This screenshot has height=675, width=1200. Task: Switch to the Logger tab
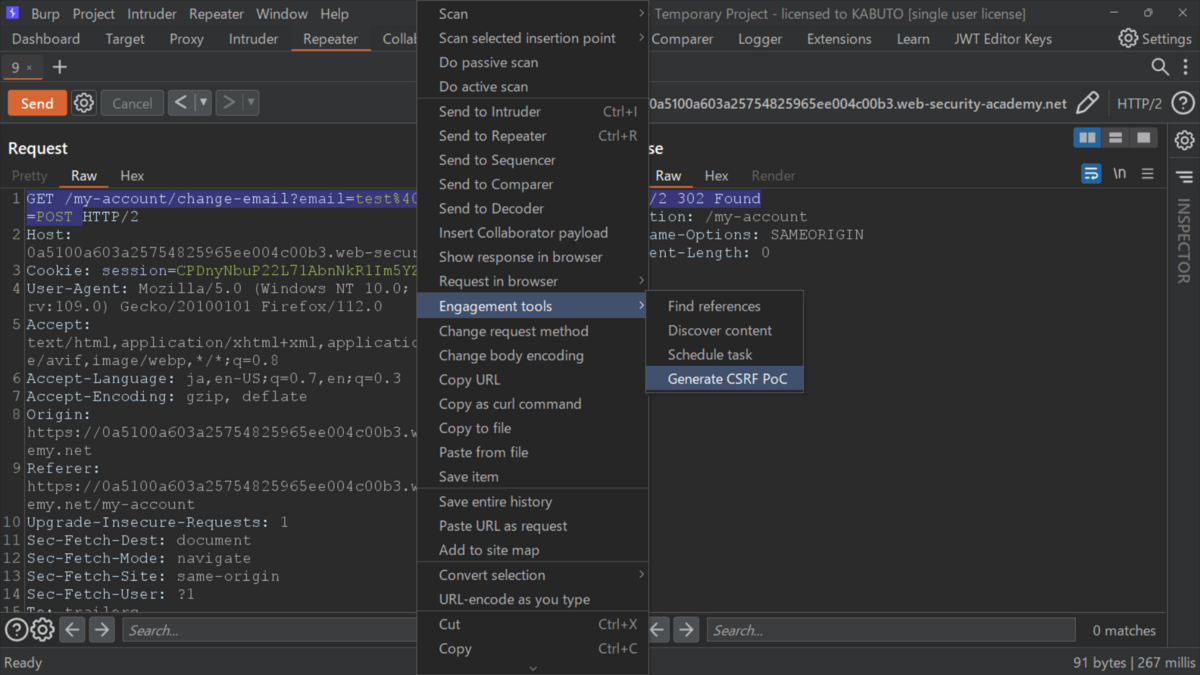(760, 38)
